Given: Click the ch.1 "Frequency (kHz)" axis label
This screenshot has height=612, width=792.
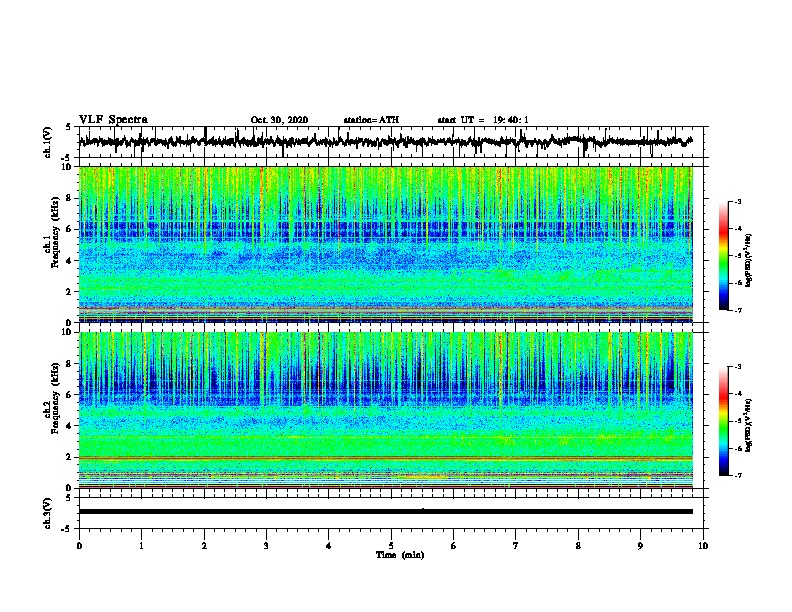Looking at the screenshot, I should click(55, 233).
